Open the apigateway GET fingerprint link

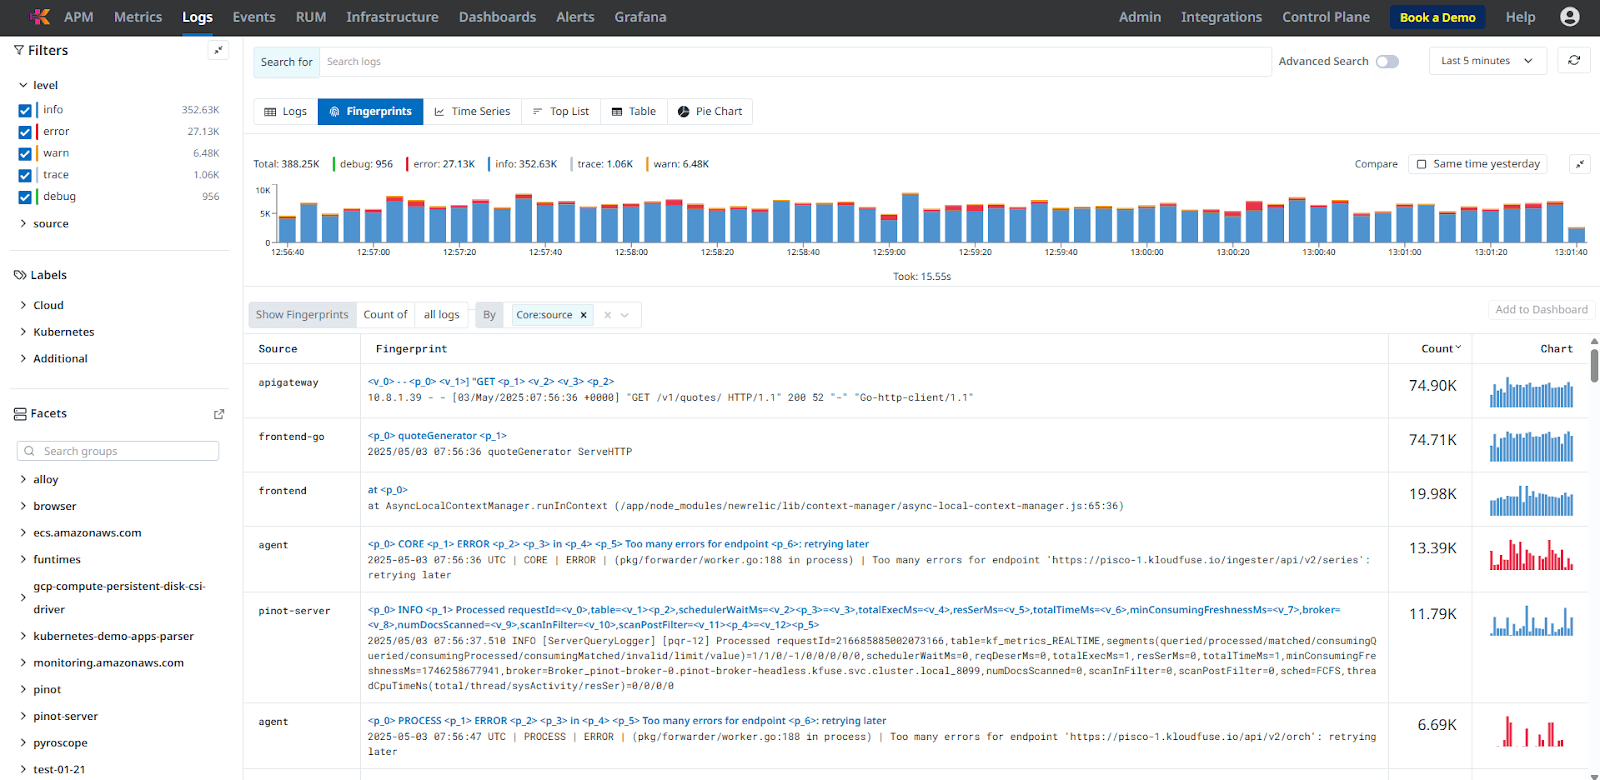tap(491, 382)
